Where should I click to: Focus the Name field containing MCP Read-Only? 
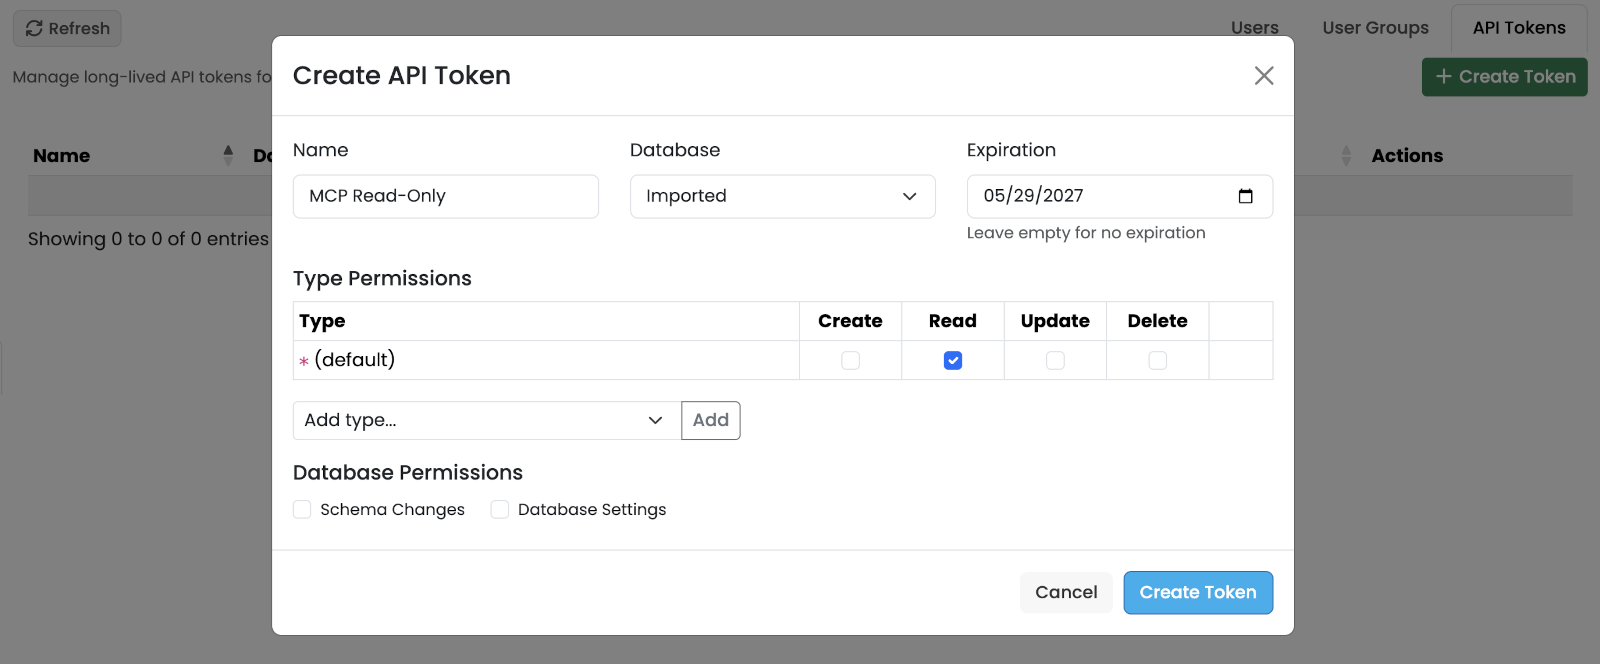tap(446, 196)
